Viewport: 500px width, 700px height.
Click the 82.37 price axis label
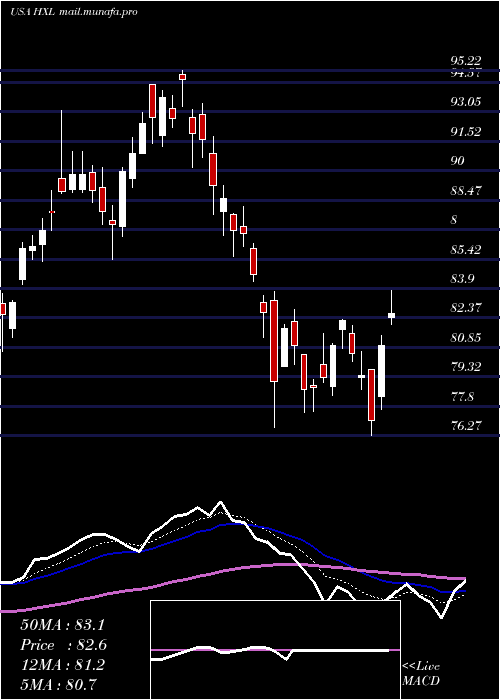tap(466, 308)
